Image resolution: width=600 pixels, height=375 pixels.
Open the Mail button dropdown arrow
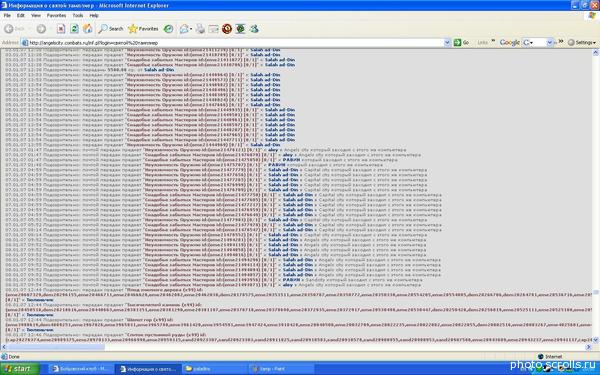[191, 29]
